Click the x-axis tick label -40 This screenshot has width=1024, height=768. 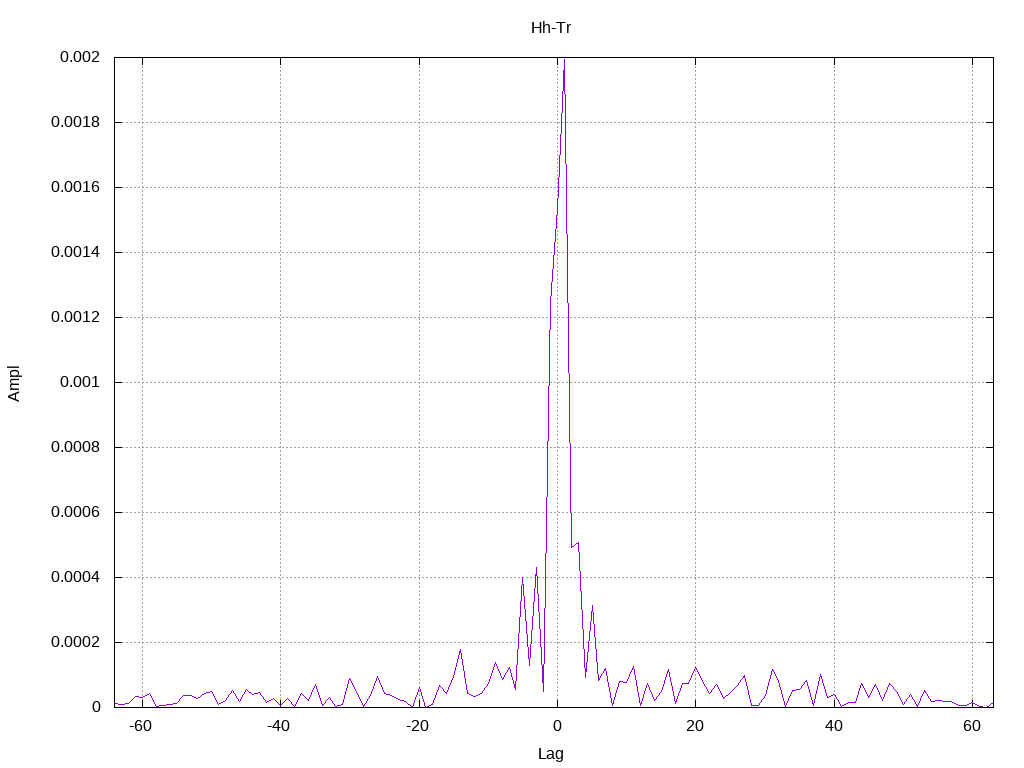279,726
